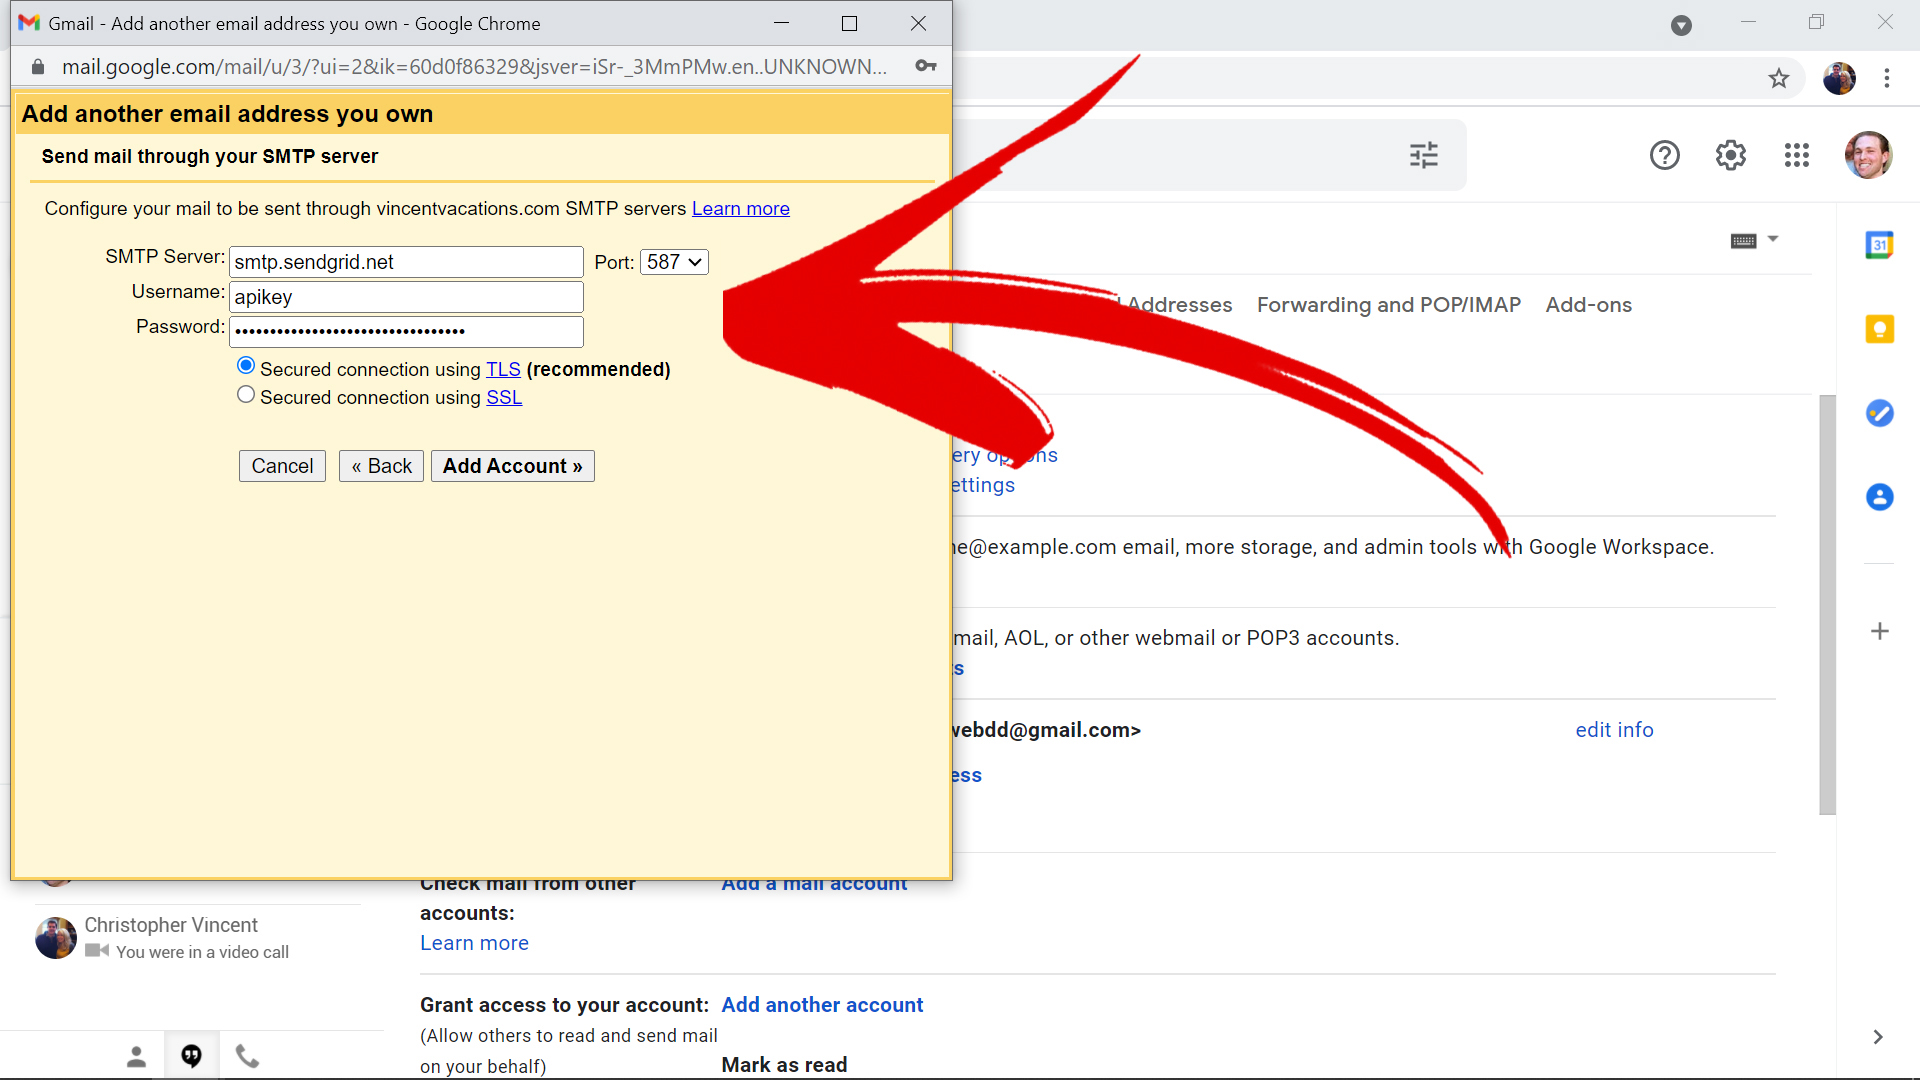Click Add Account » button
The width and height of the screenshot is (1920, 1080).
[x=513, y=466]
